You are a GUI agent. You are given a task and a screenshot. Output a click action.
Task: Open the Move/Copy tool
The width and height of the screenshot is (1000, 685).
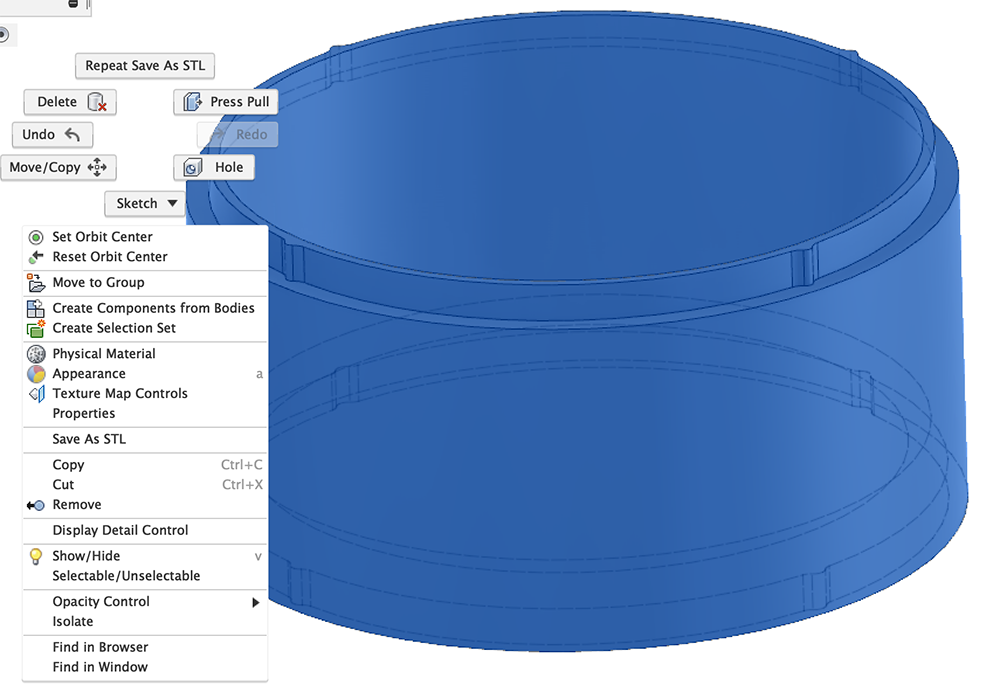tap(58, 168)
